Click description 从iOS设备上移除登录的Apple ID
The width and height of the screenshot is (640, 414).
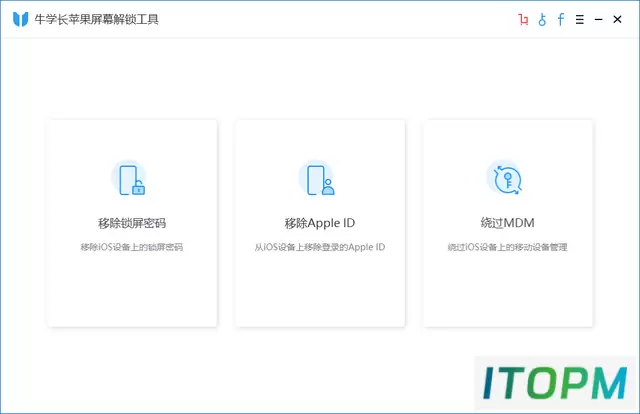tap(320, 247)
